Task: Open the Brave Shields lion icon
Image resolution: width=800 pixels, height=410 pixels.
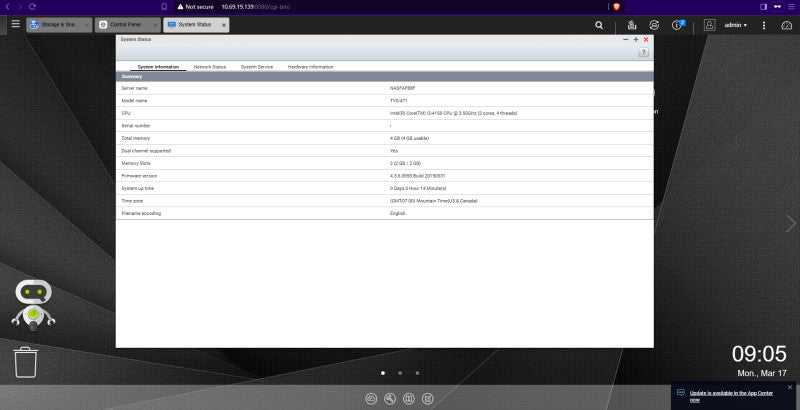Action: pos(616,7)
